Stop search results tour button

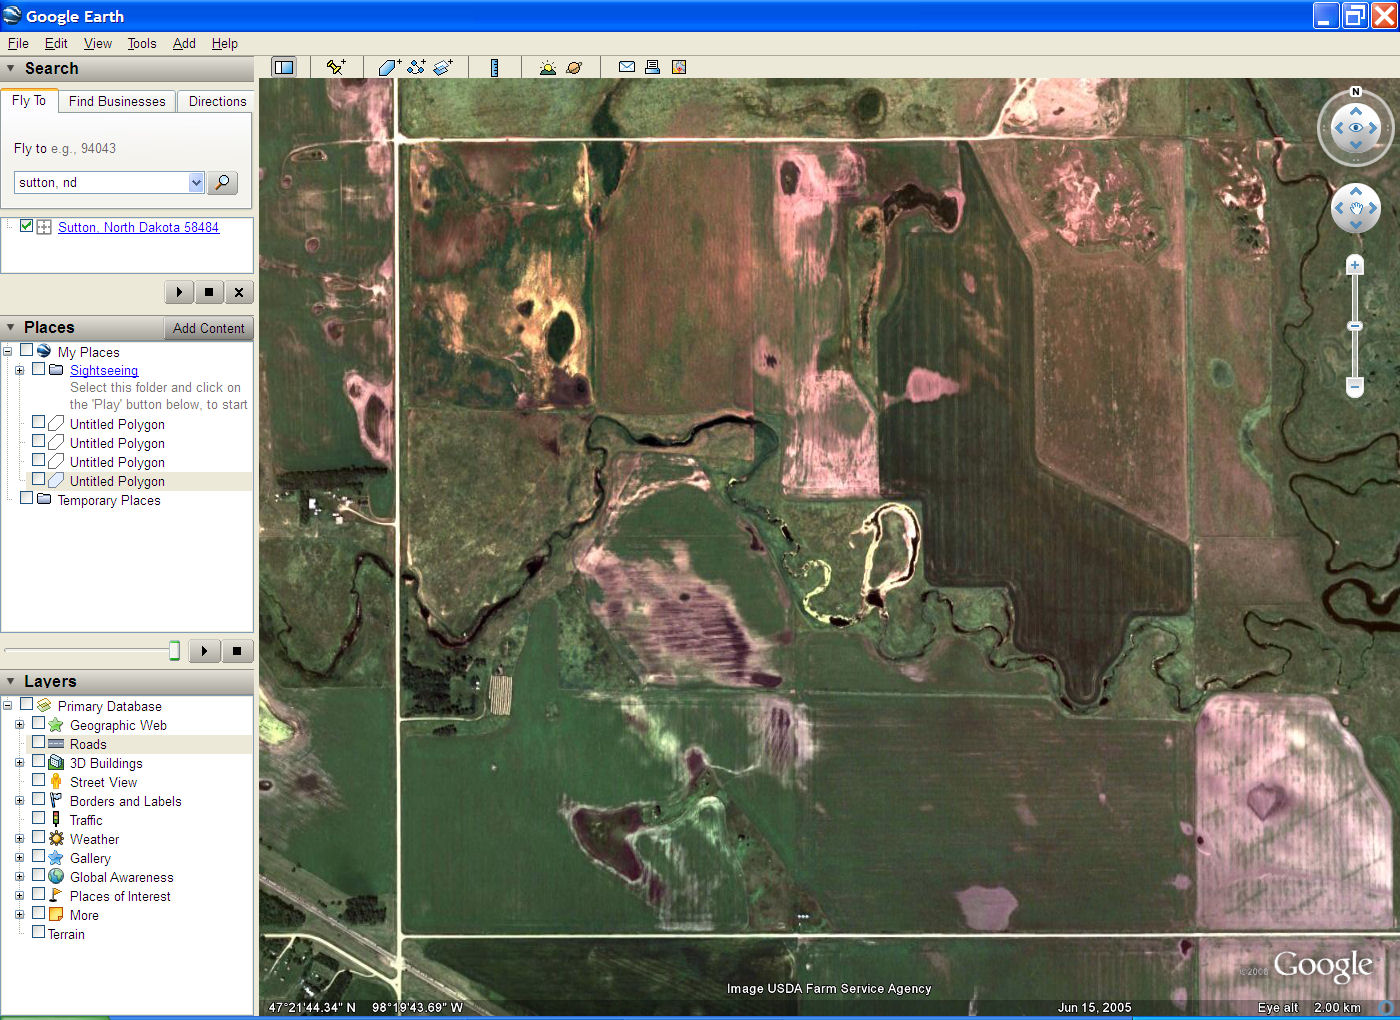pyautogui.click(x=209, y=292)
